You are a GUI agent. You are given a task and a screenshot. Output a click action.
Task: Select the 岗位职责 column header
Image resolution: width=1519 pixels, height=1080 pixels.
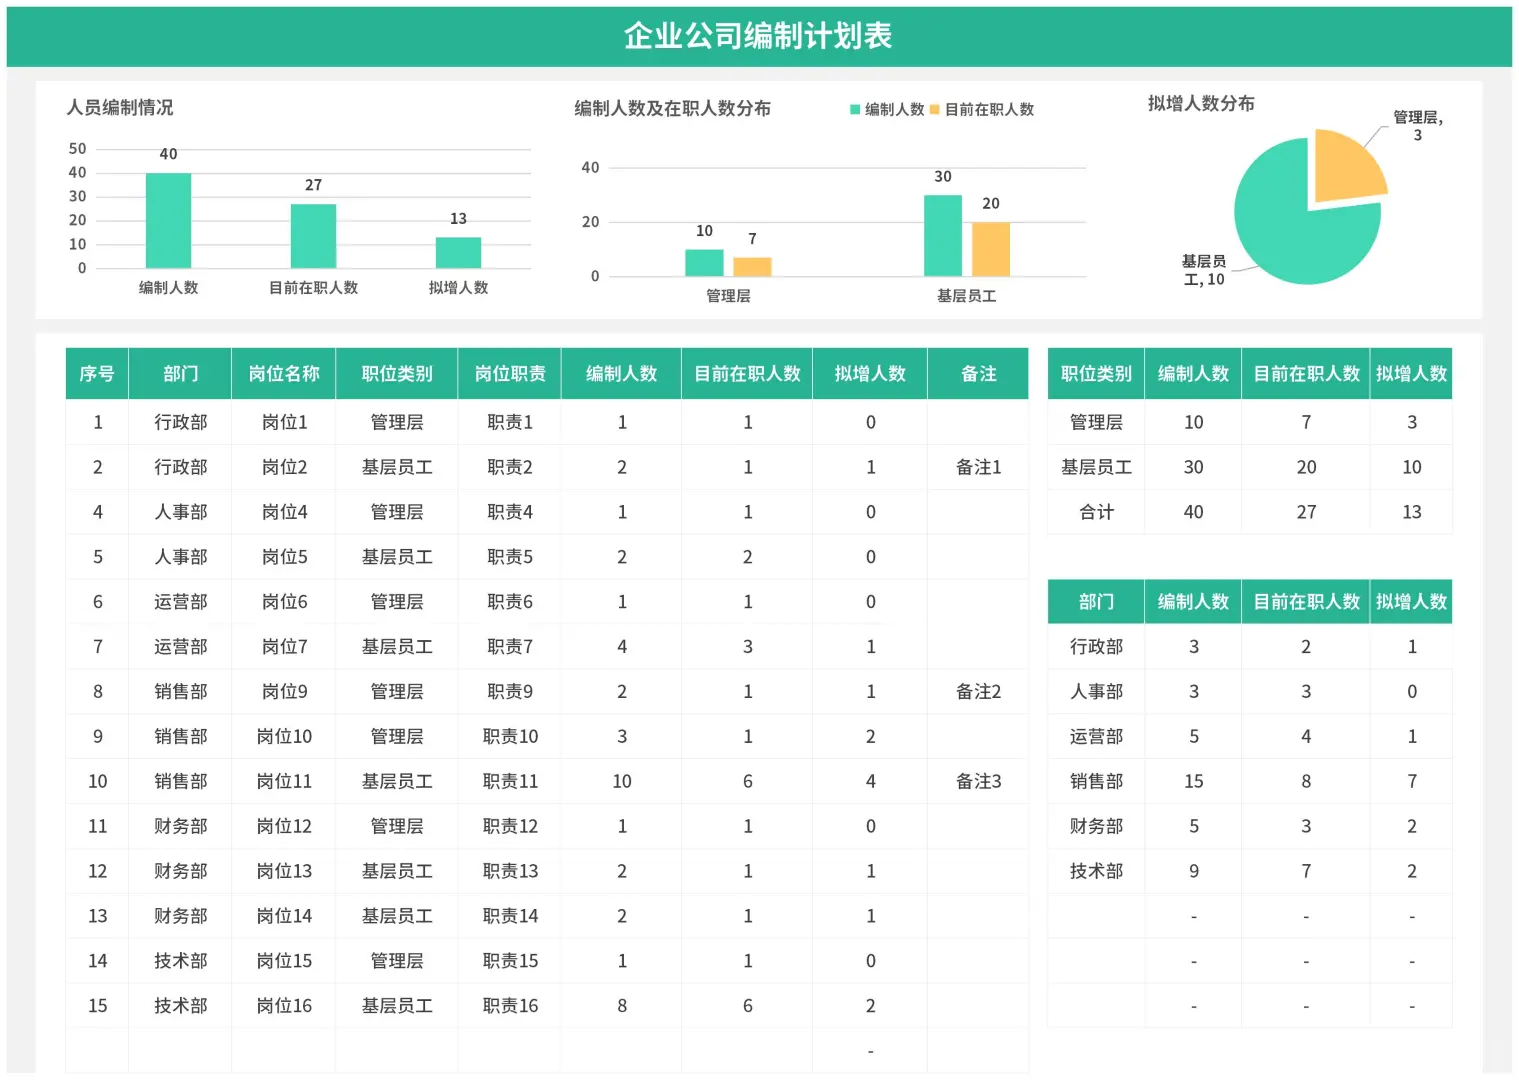(510, 373)
